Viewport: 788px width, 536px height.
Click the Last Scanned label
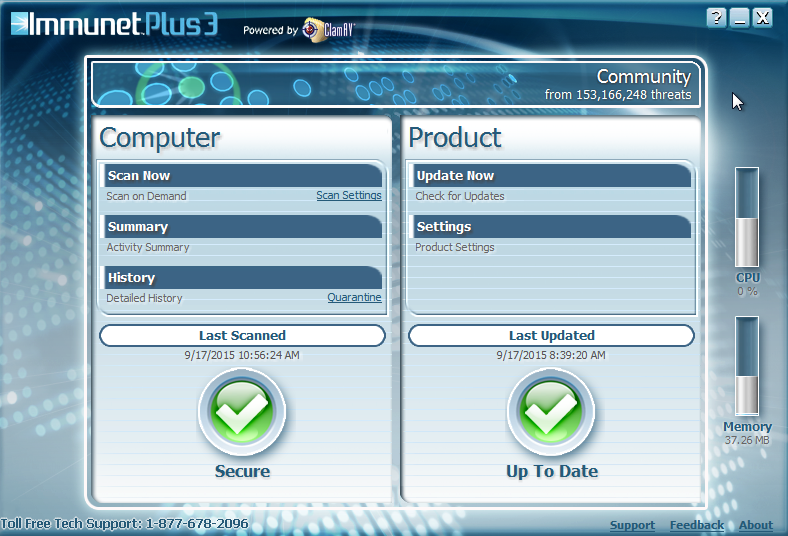(242, 336)
